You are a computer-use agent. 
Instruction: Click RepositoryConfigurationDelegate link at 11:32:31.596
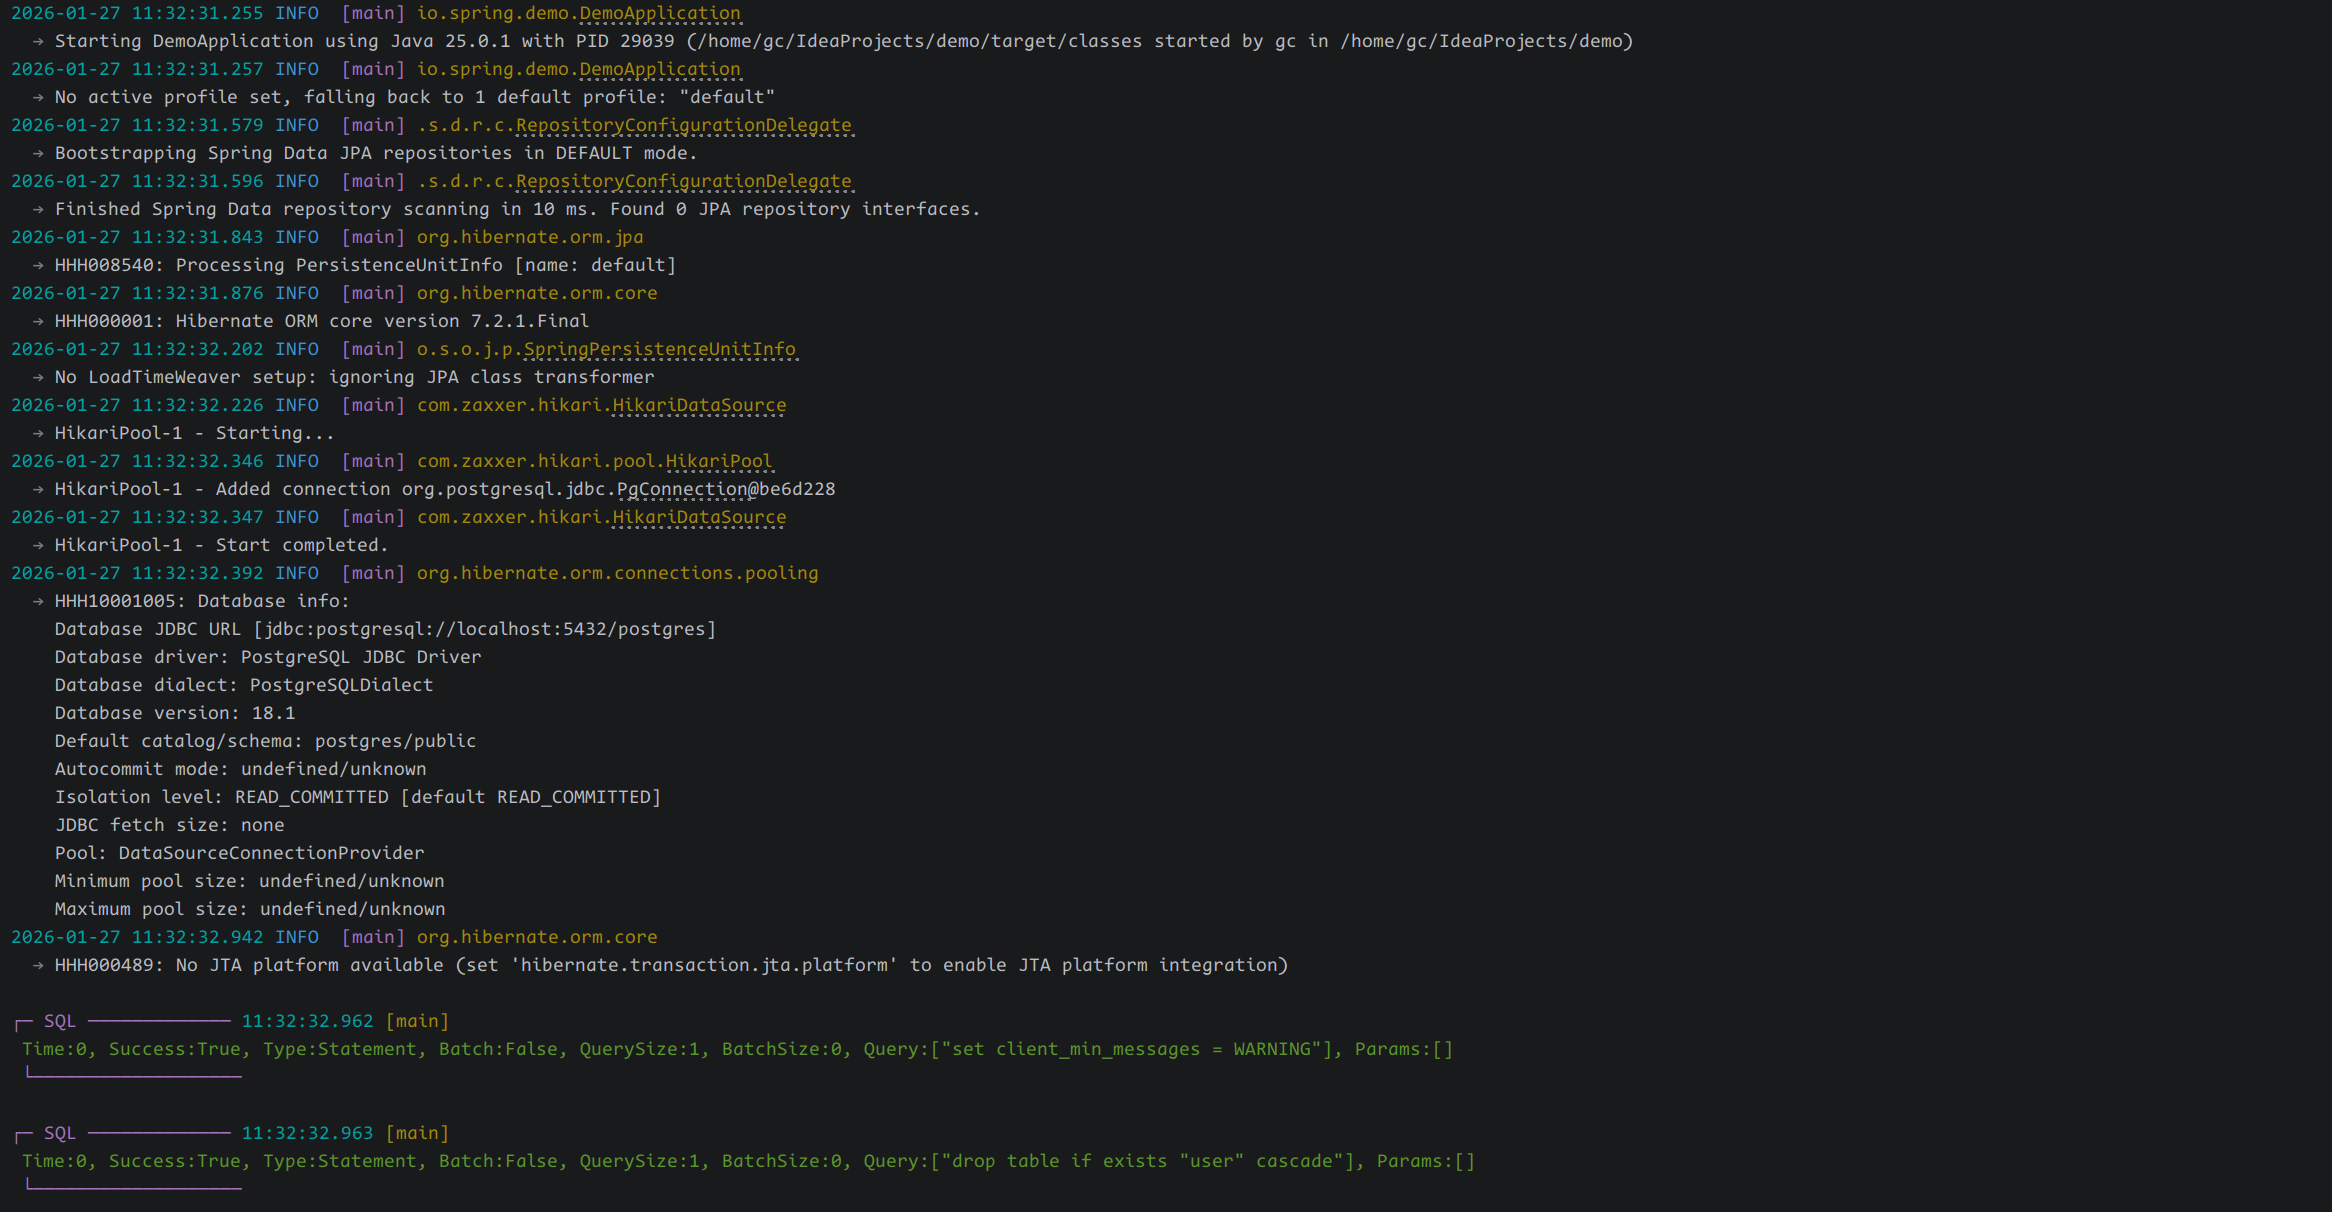[683, 182]
